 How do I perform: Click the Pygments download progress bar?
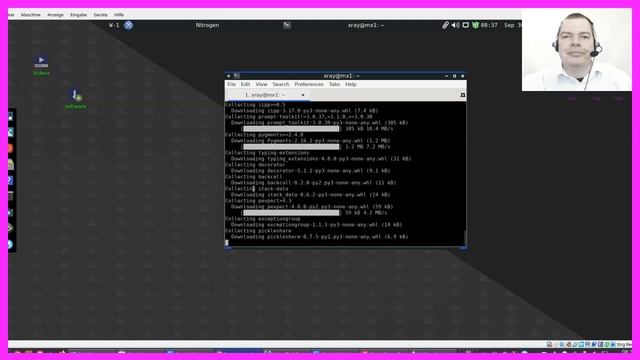coord(291,147)
